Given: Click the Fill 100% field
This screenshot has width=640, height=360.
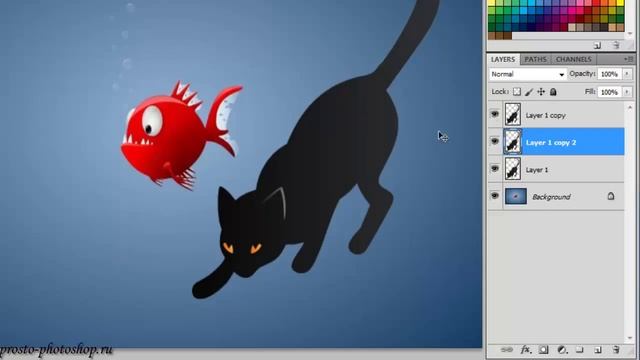Looking at the screenshot, I should (609, 92).
